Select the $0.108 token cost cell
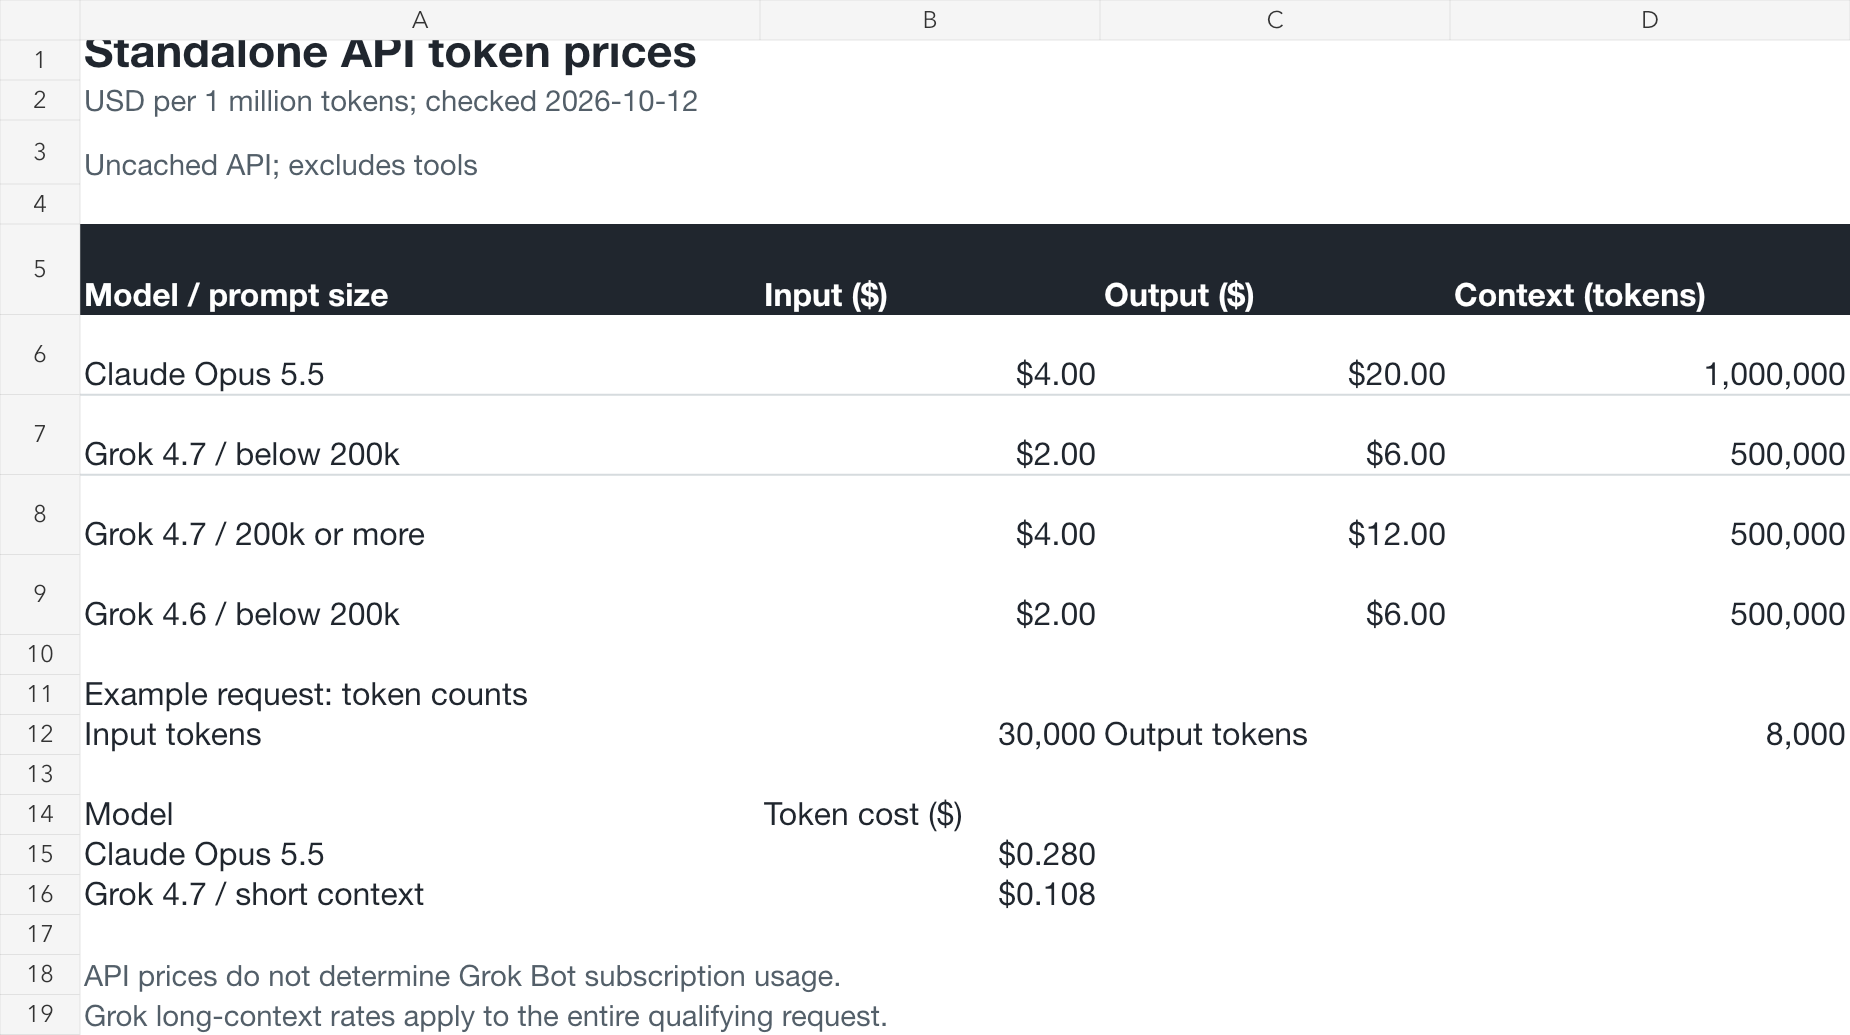Viewport: 1850px width, 1035px height. pos(930,895)
